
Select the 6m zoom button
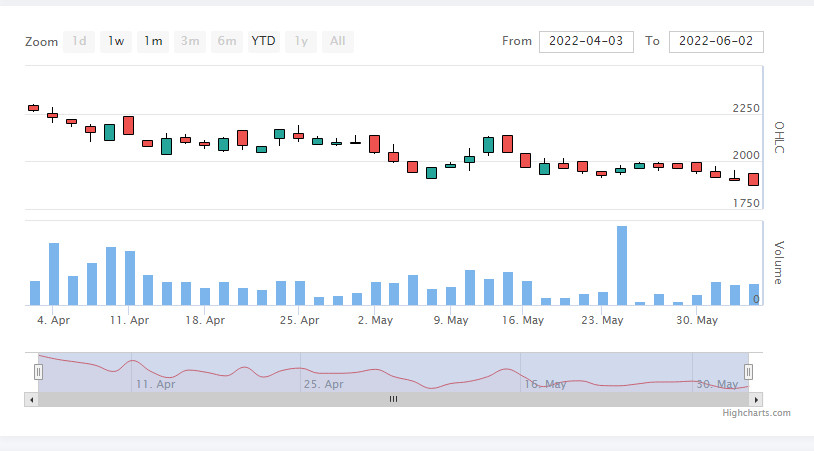pyautogui.click(x=227, y=42)
